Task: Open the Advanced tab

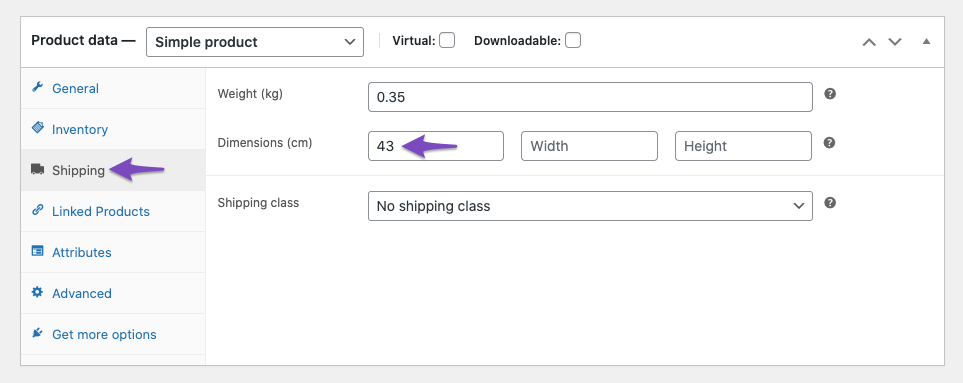Action: pos(113,293)
